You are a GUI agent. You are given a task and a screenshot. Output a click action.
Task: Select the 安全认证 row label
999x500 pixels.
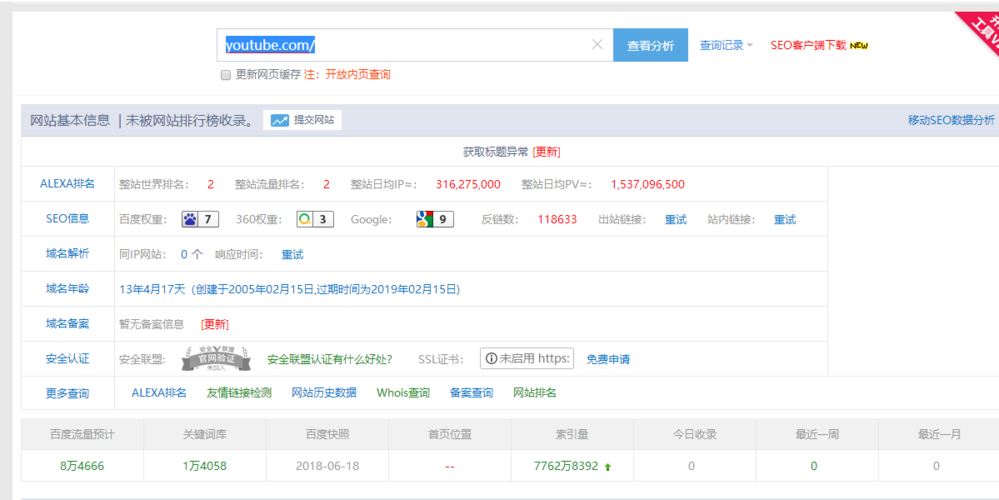coord(68,359)
